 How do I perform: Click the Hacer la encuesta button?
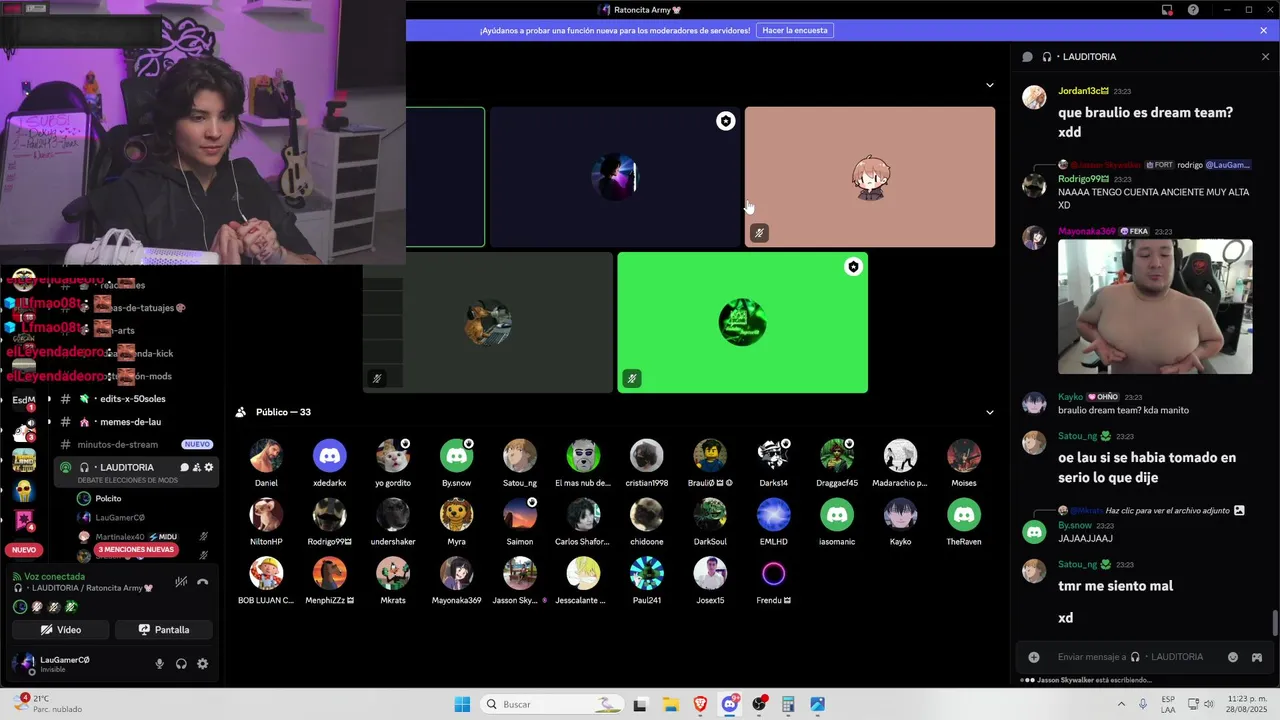795,31
